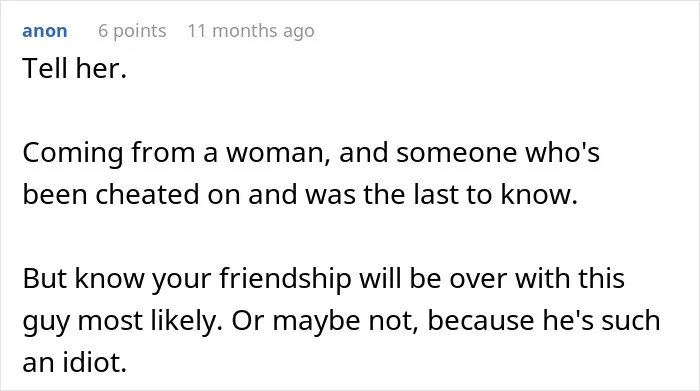Click the word 'friendship' in the comment
Viewport: 700px width, 391px height.
[285, 279]
